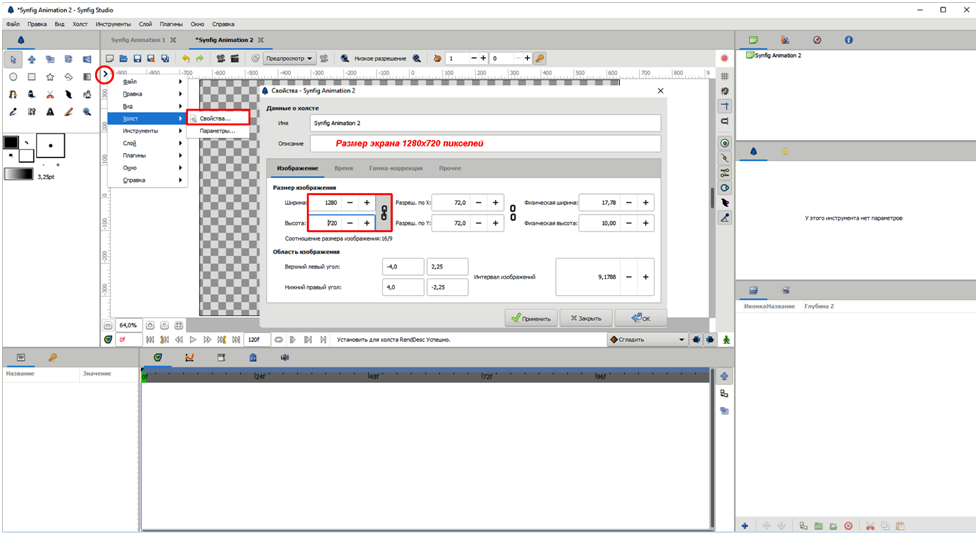The image size is (978, 535).
Task: Toggle the grid display icon
Action: click(724, 76)
